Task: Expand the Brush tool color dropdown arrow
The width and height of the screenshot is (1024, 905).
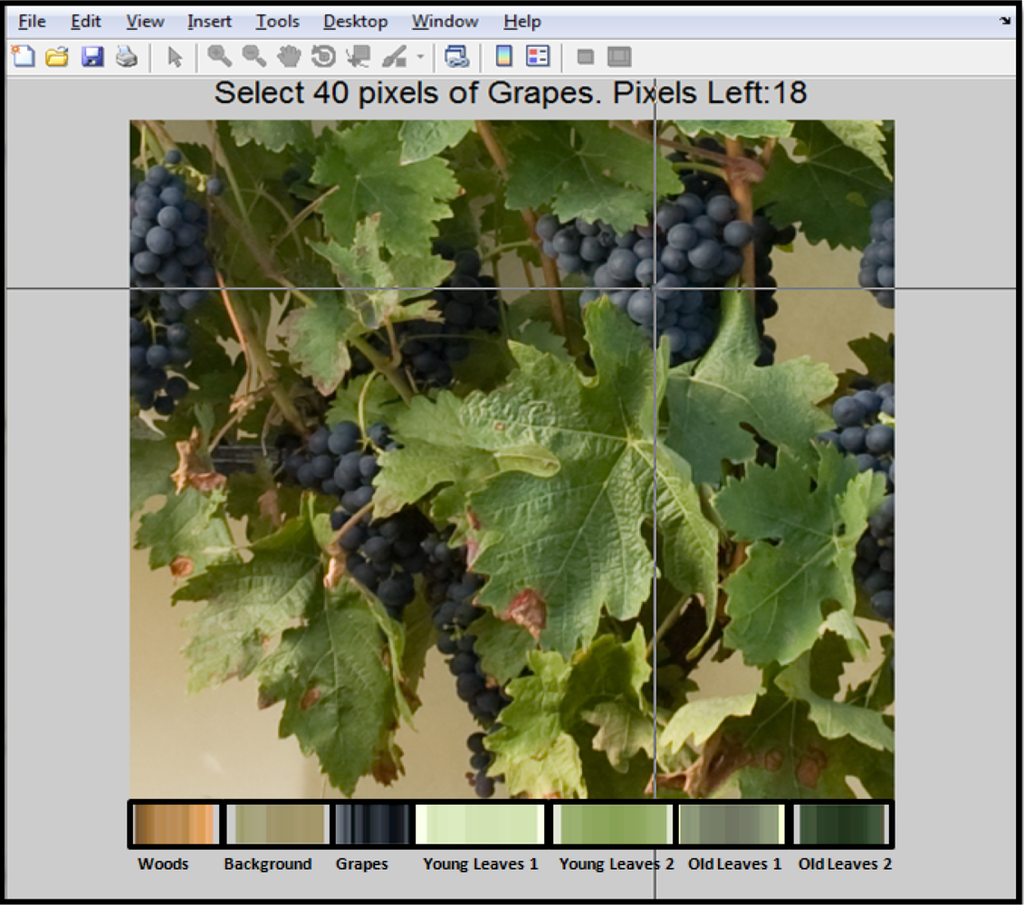Action: click(x=420, y=57)
